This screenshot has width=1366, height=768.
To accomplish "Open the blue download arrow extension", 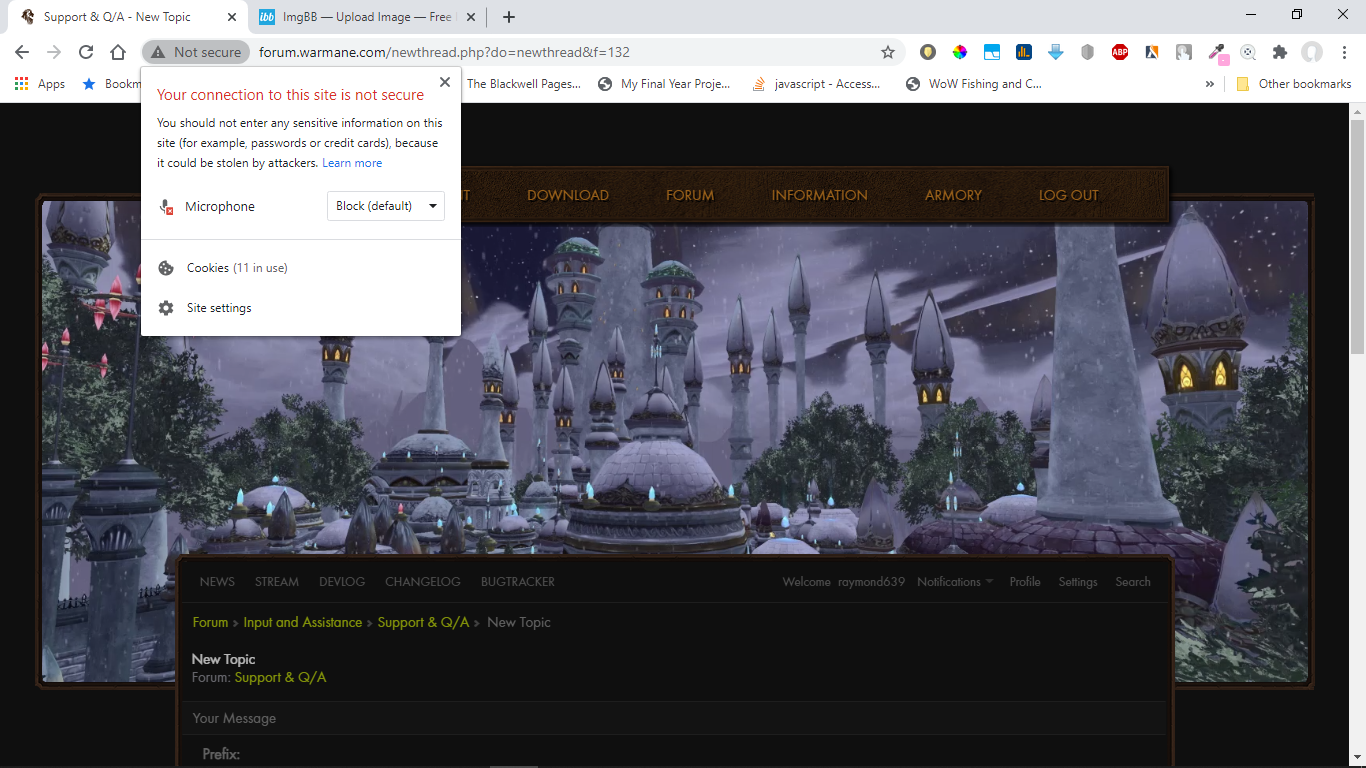I will [x=1056, y=52].
